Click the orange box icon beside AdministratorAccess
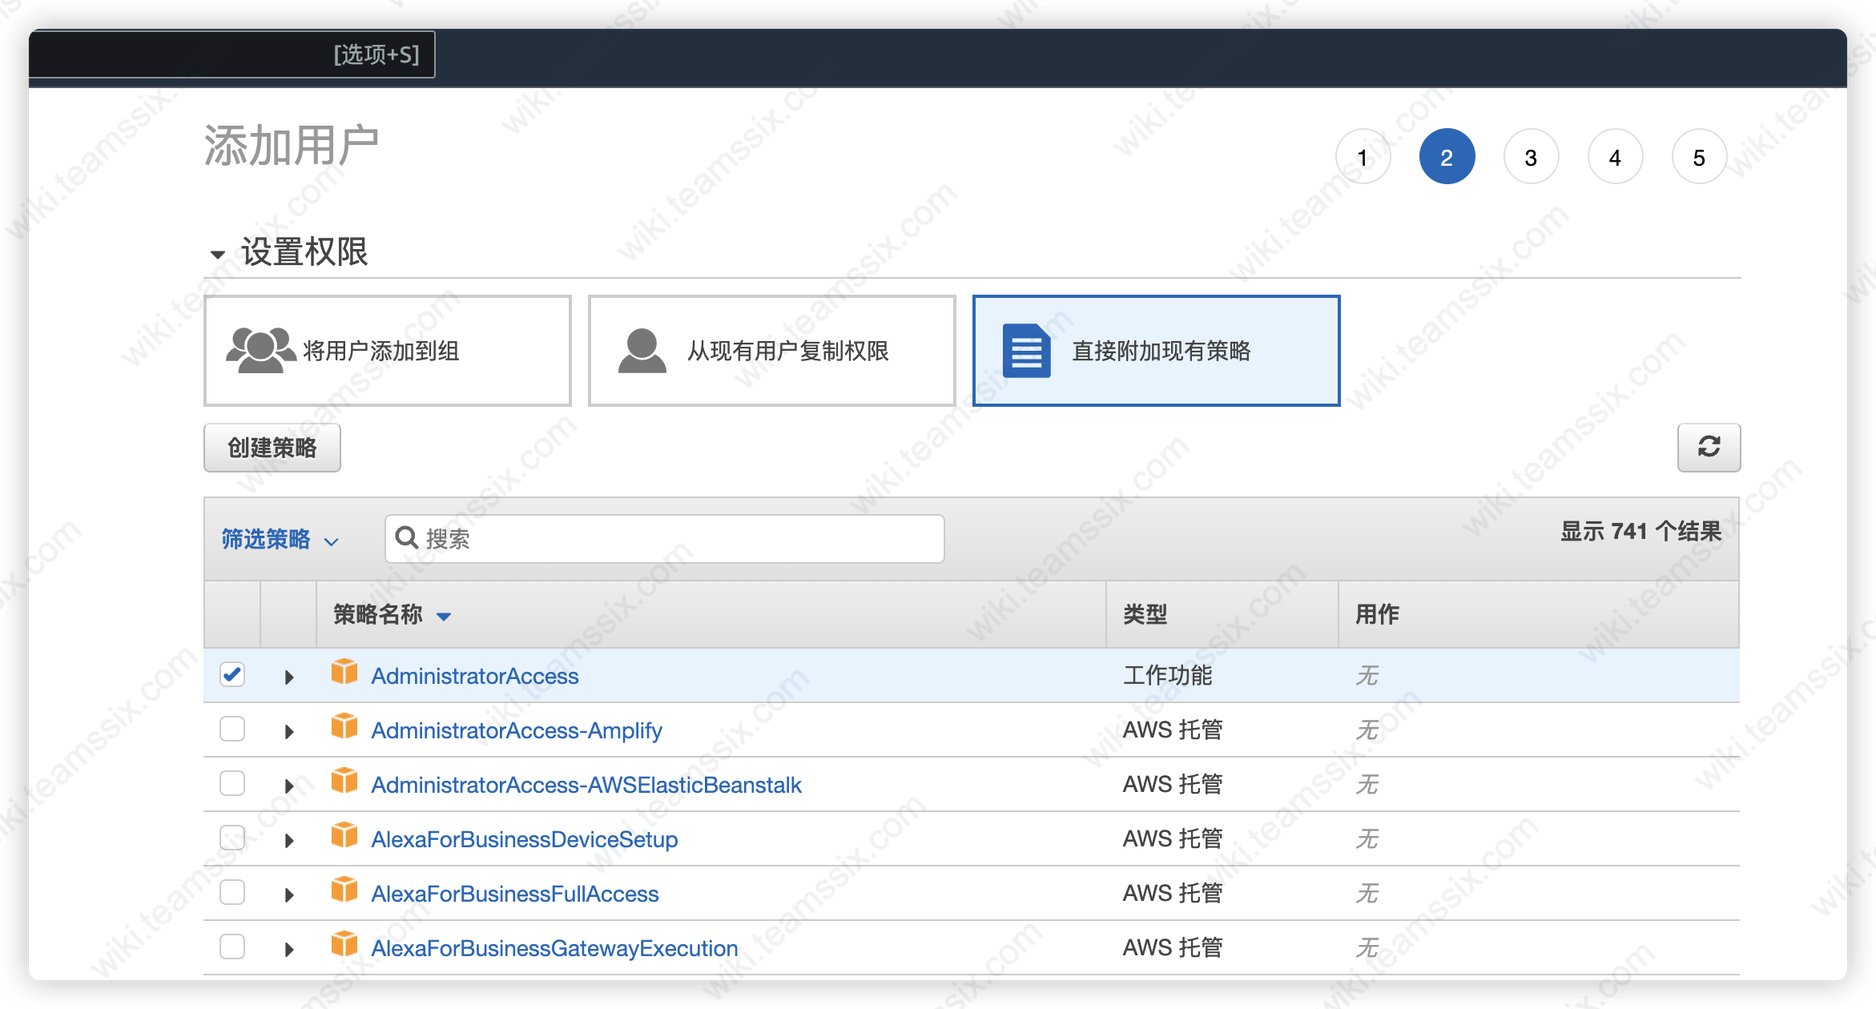Screen dimensions: 1876x1009 pos(344,672)
